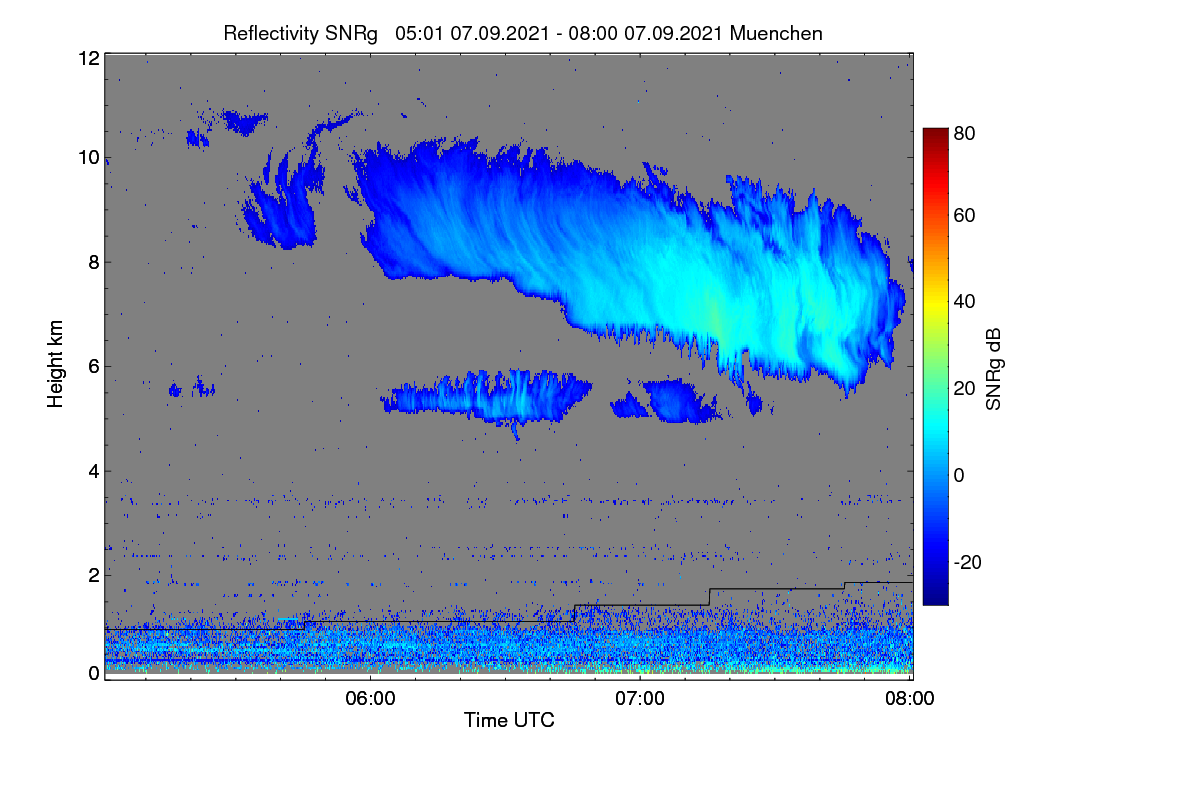The width and height of the screenshot is (1200, 800).
Task: Click the height tick label 0
Action: 93,673
